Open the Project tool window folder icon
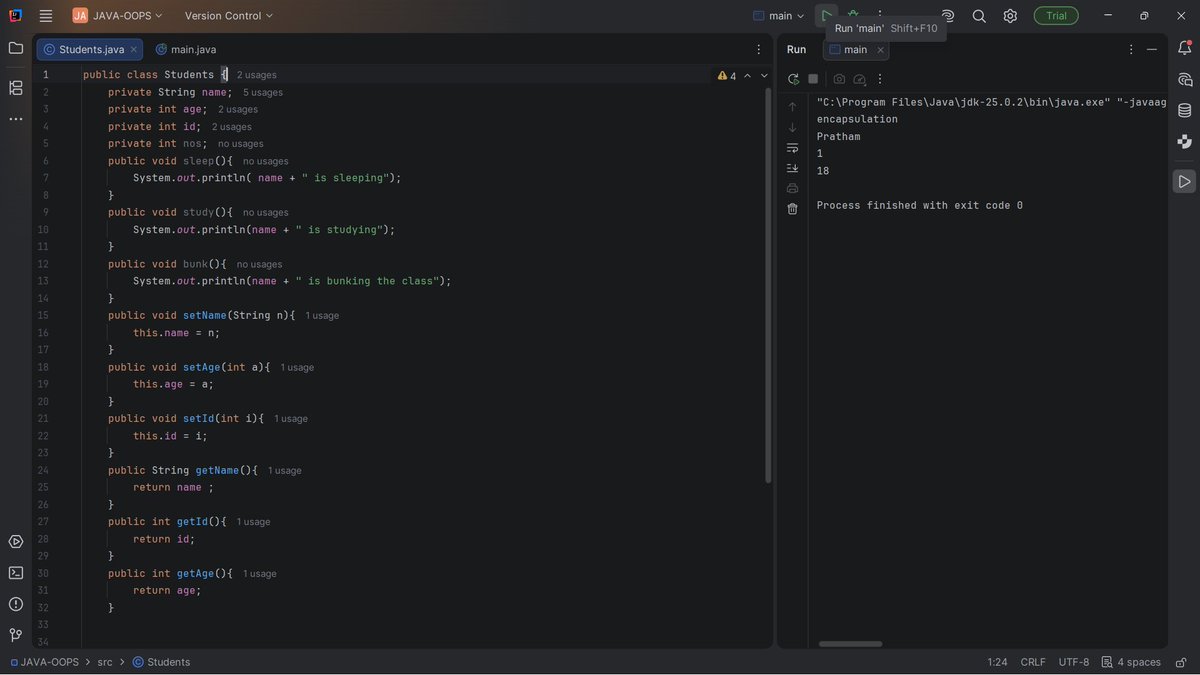Screen dimensions: 1200x675 (16, 48)
